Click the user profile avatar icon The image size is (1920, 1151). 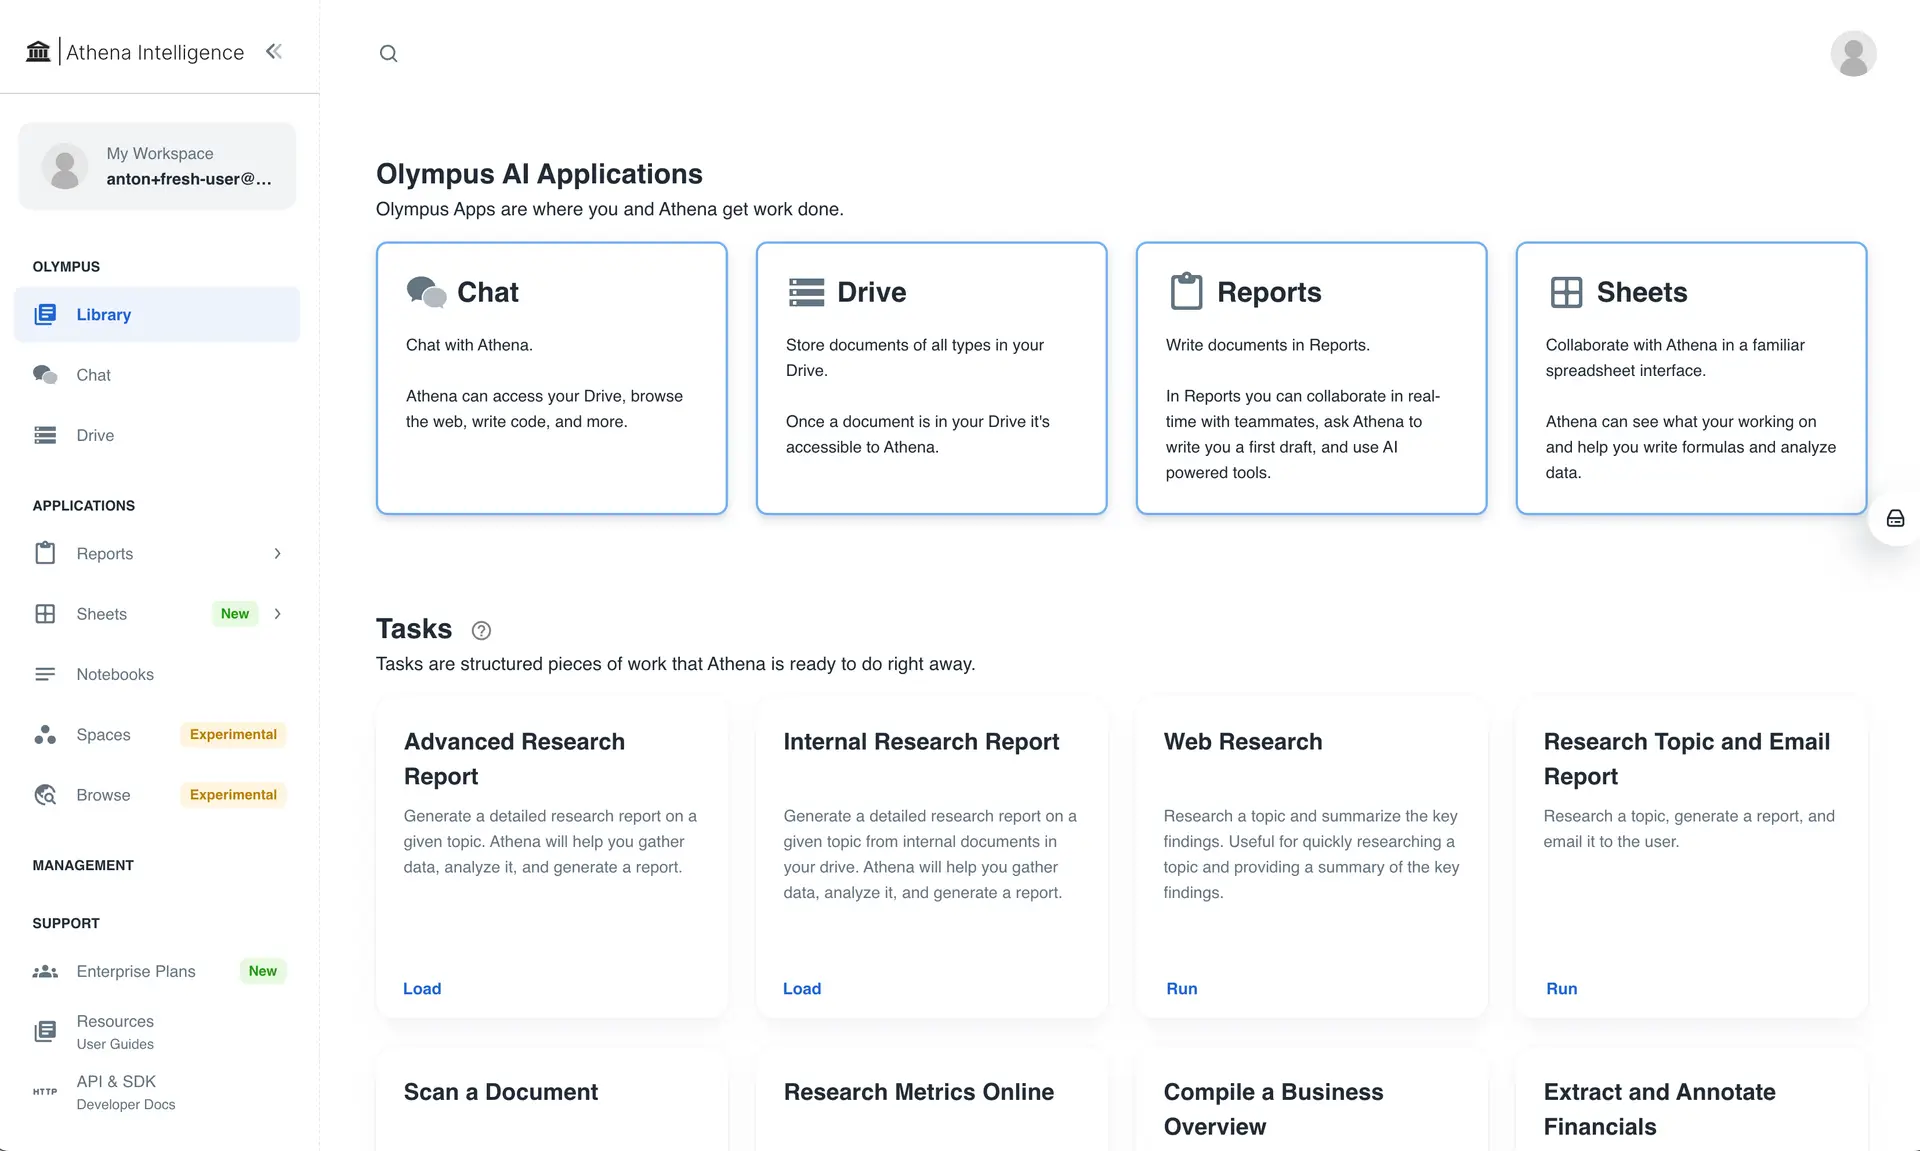(1853, 53)
